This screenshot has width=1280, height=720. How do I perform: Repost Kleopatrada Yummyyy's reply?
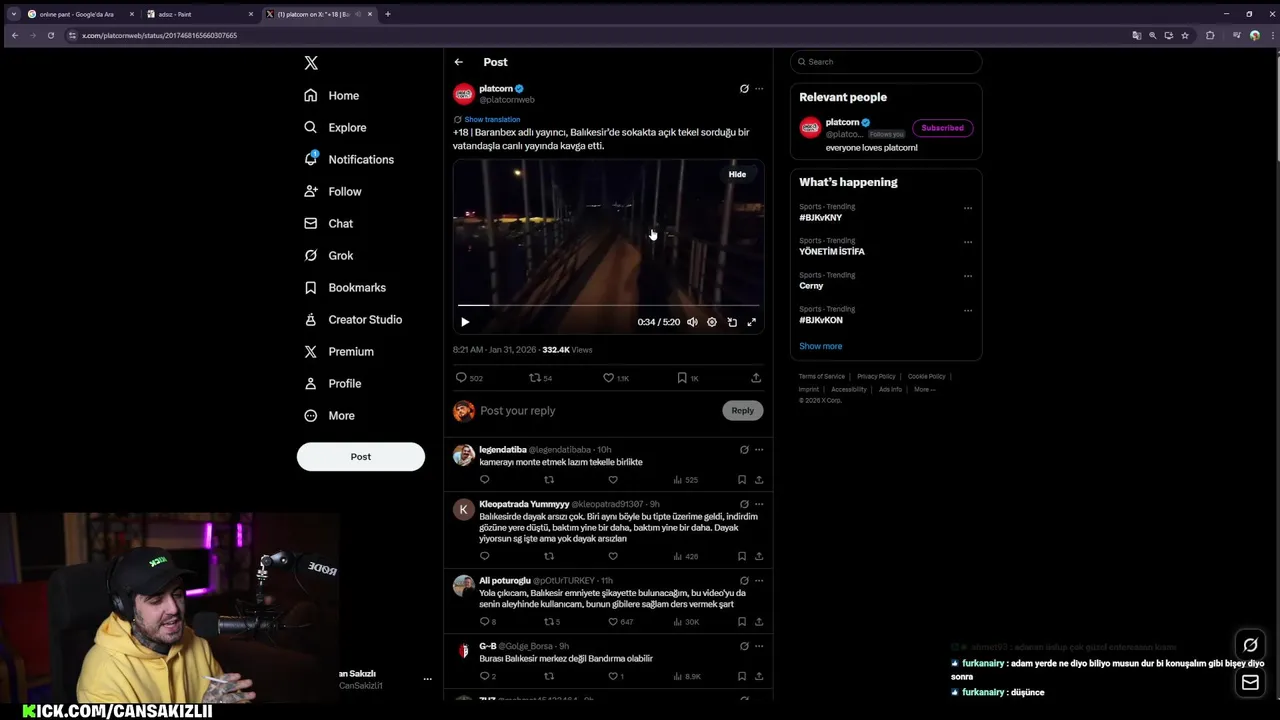pyautogui.click(x=549, y=556)
